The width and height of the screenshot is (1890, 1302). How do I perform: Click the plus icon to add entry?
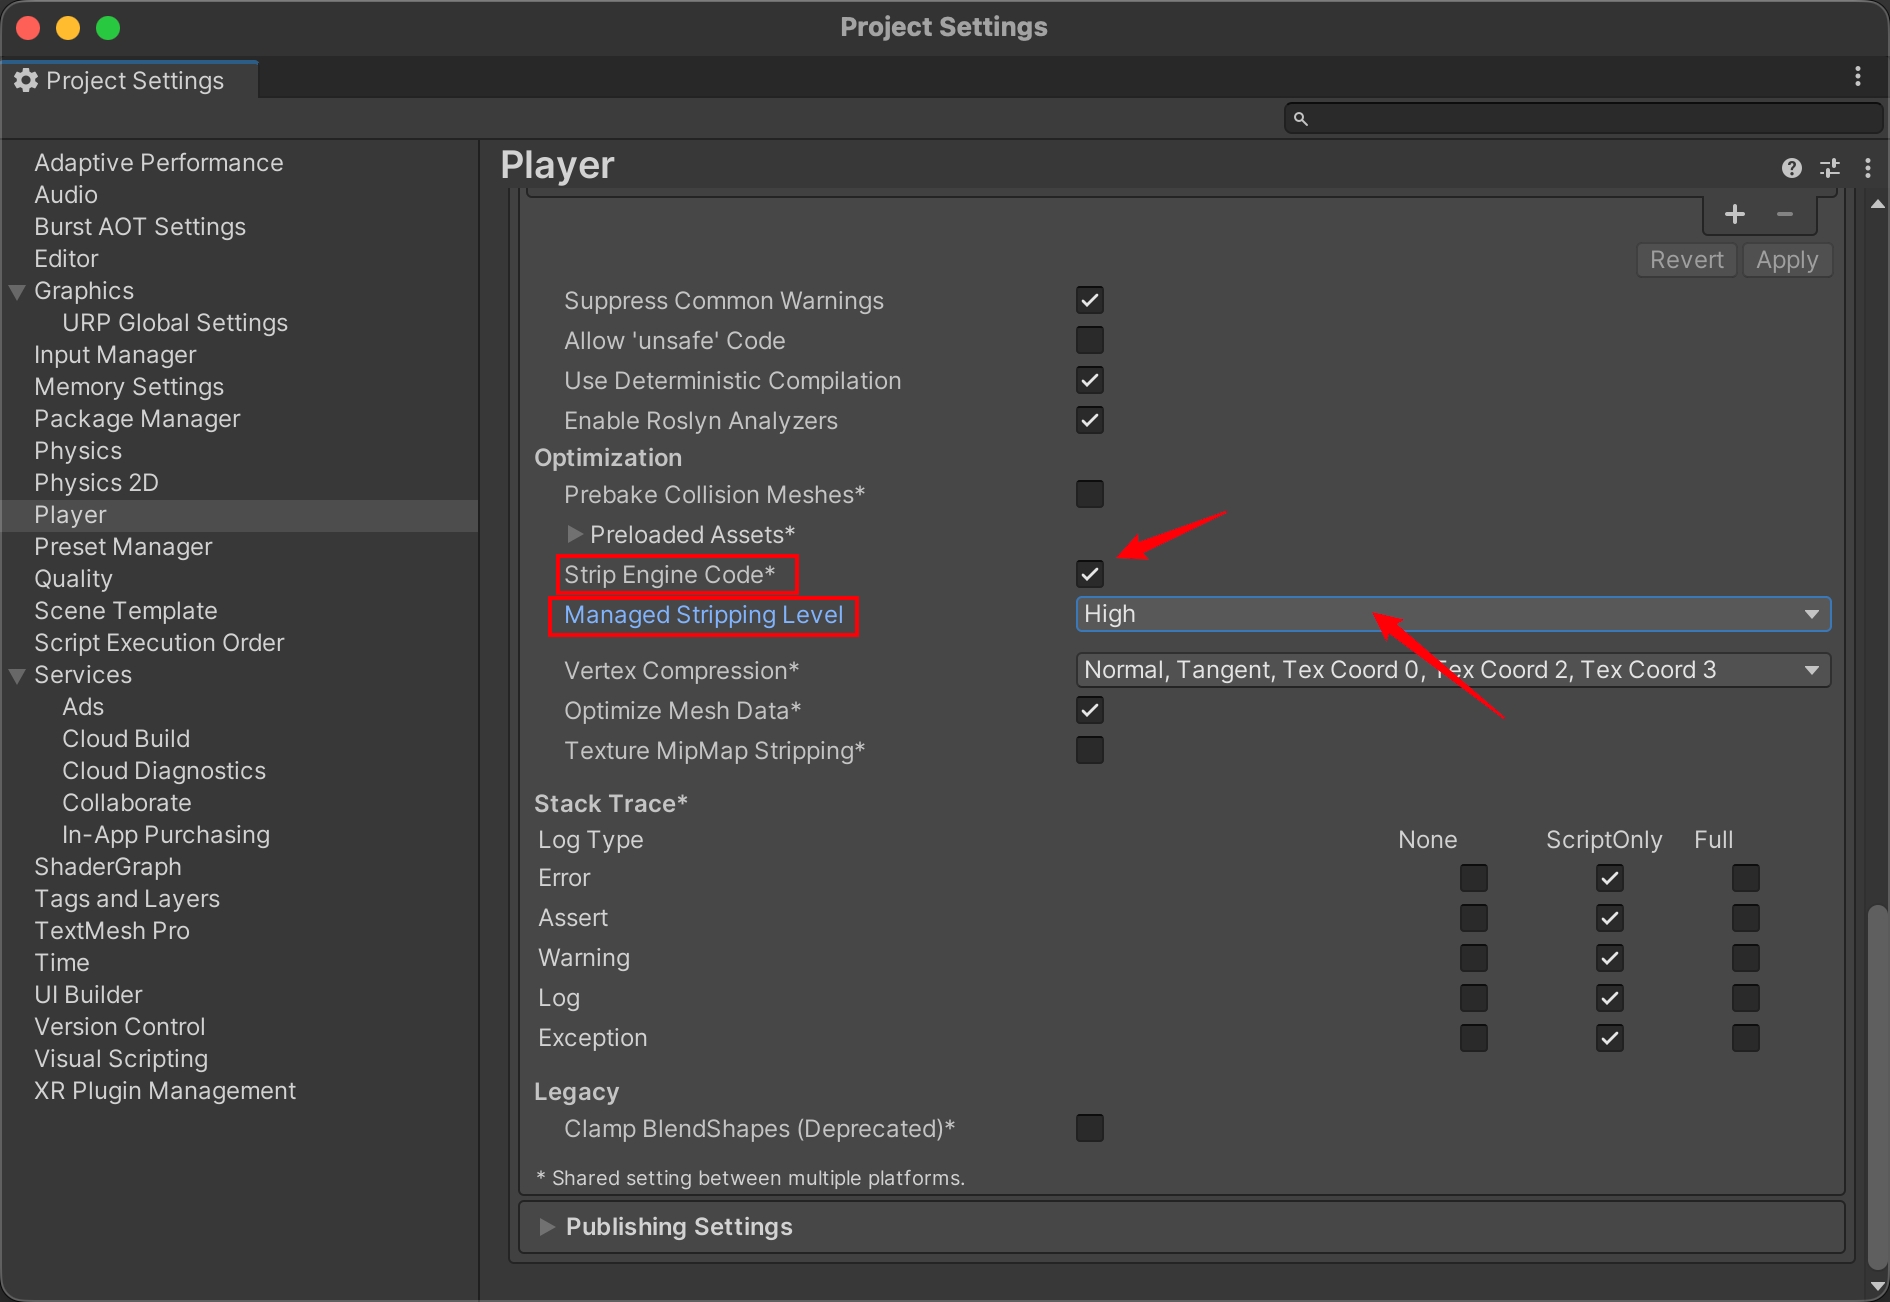[x=1735, y=214]
